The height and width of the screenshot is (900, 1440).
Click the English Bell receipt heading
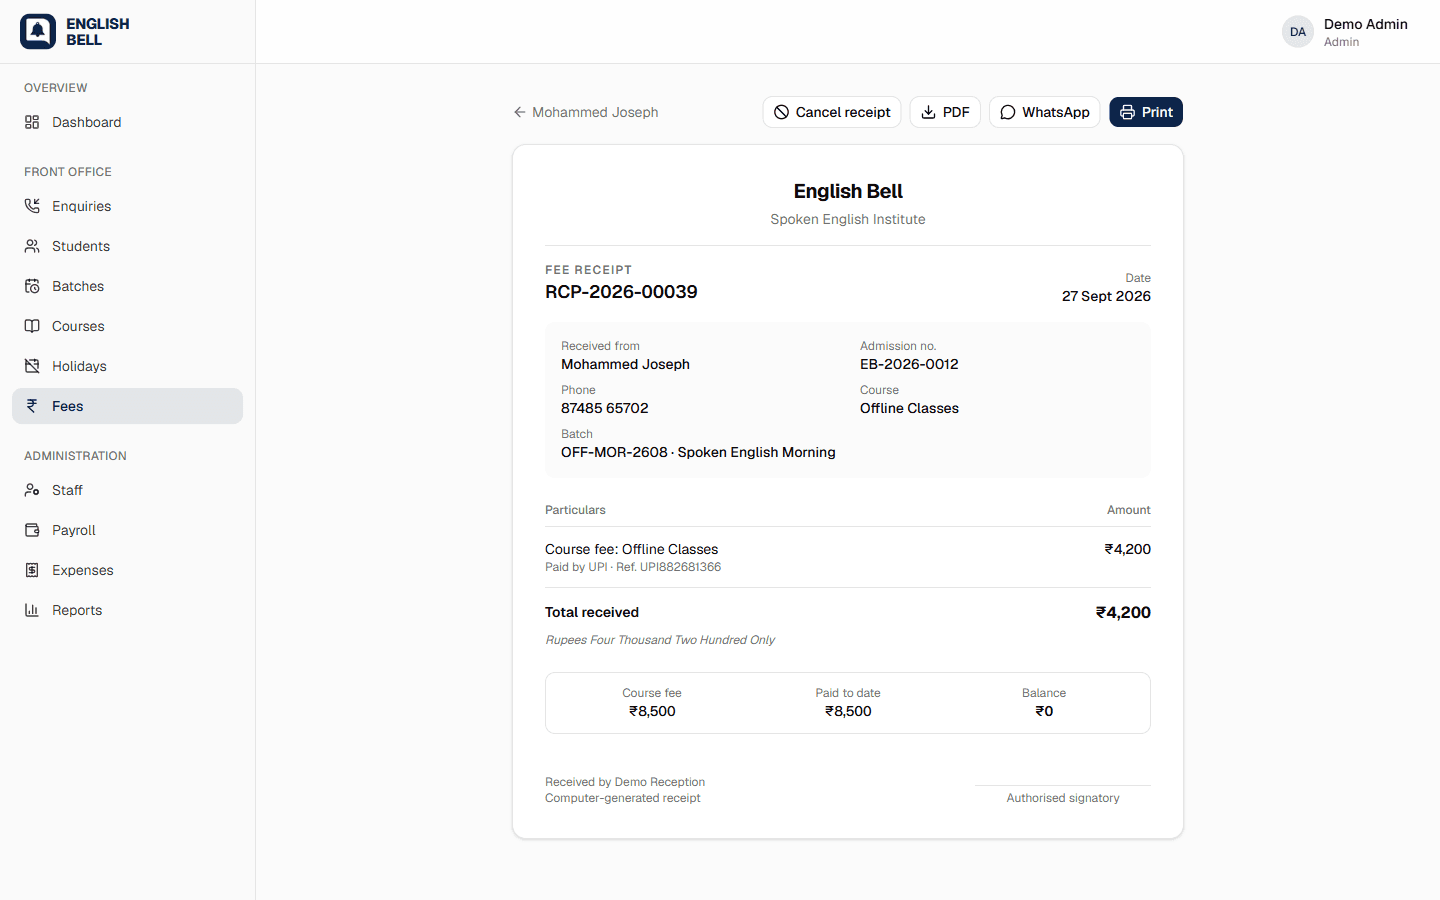(848, 191)
